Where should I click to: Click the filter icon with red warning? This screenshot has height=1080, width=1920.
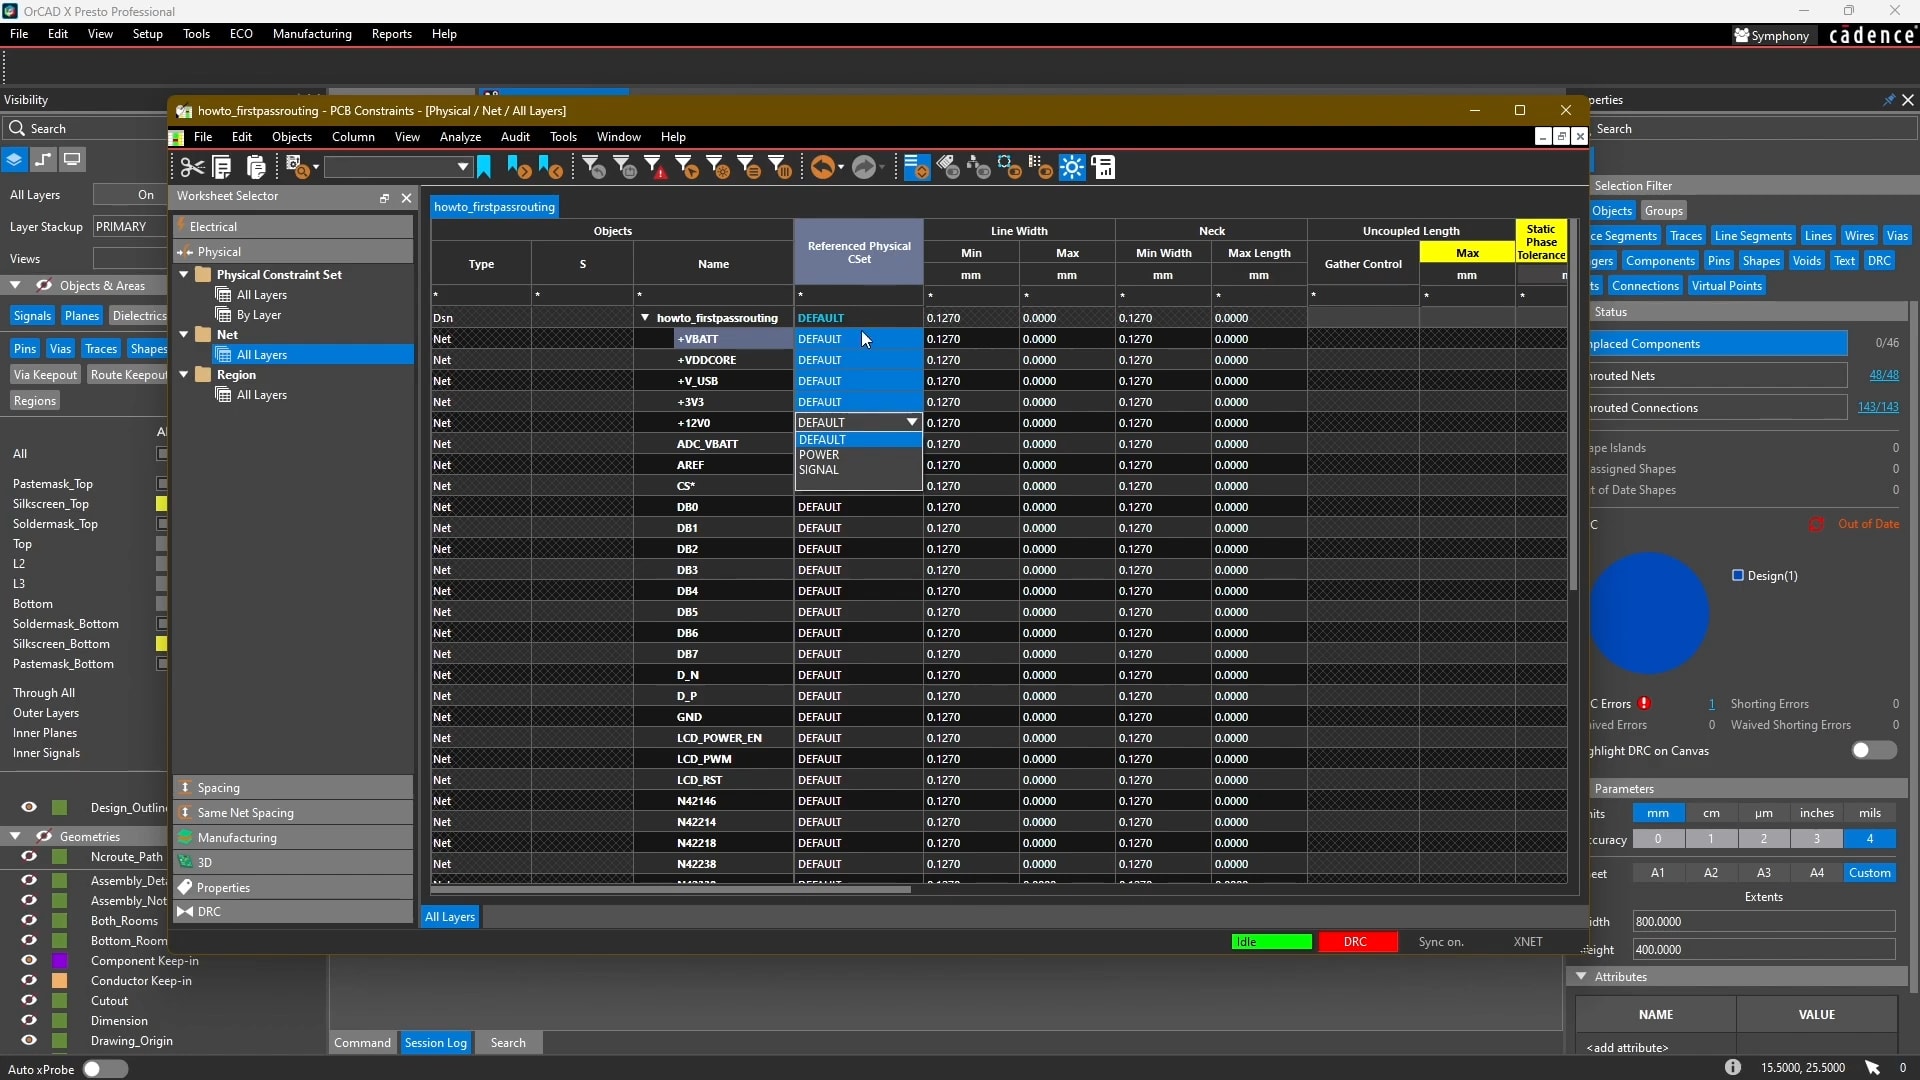(656, 167)
